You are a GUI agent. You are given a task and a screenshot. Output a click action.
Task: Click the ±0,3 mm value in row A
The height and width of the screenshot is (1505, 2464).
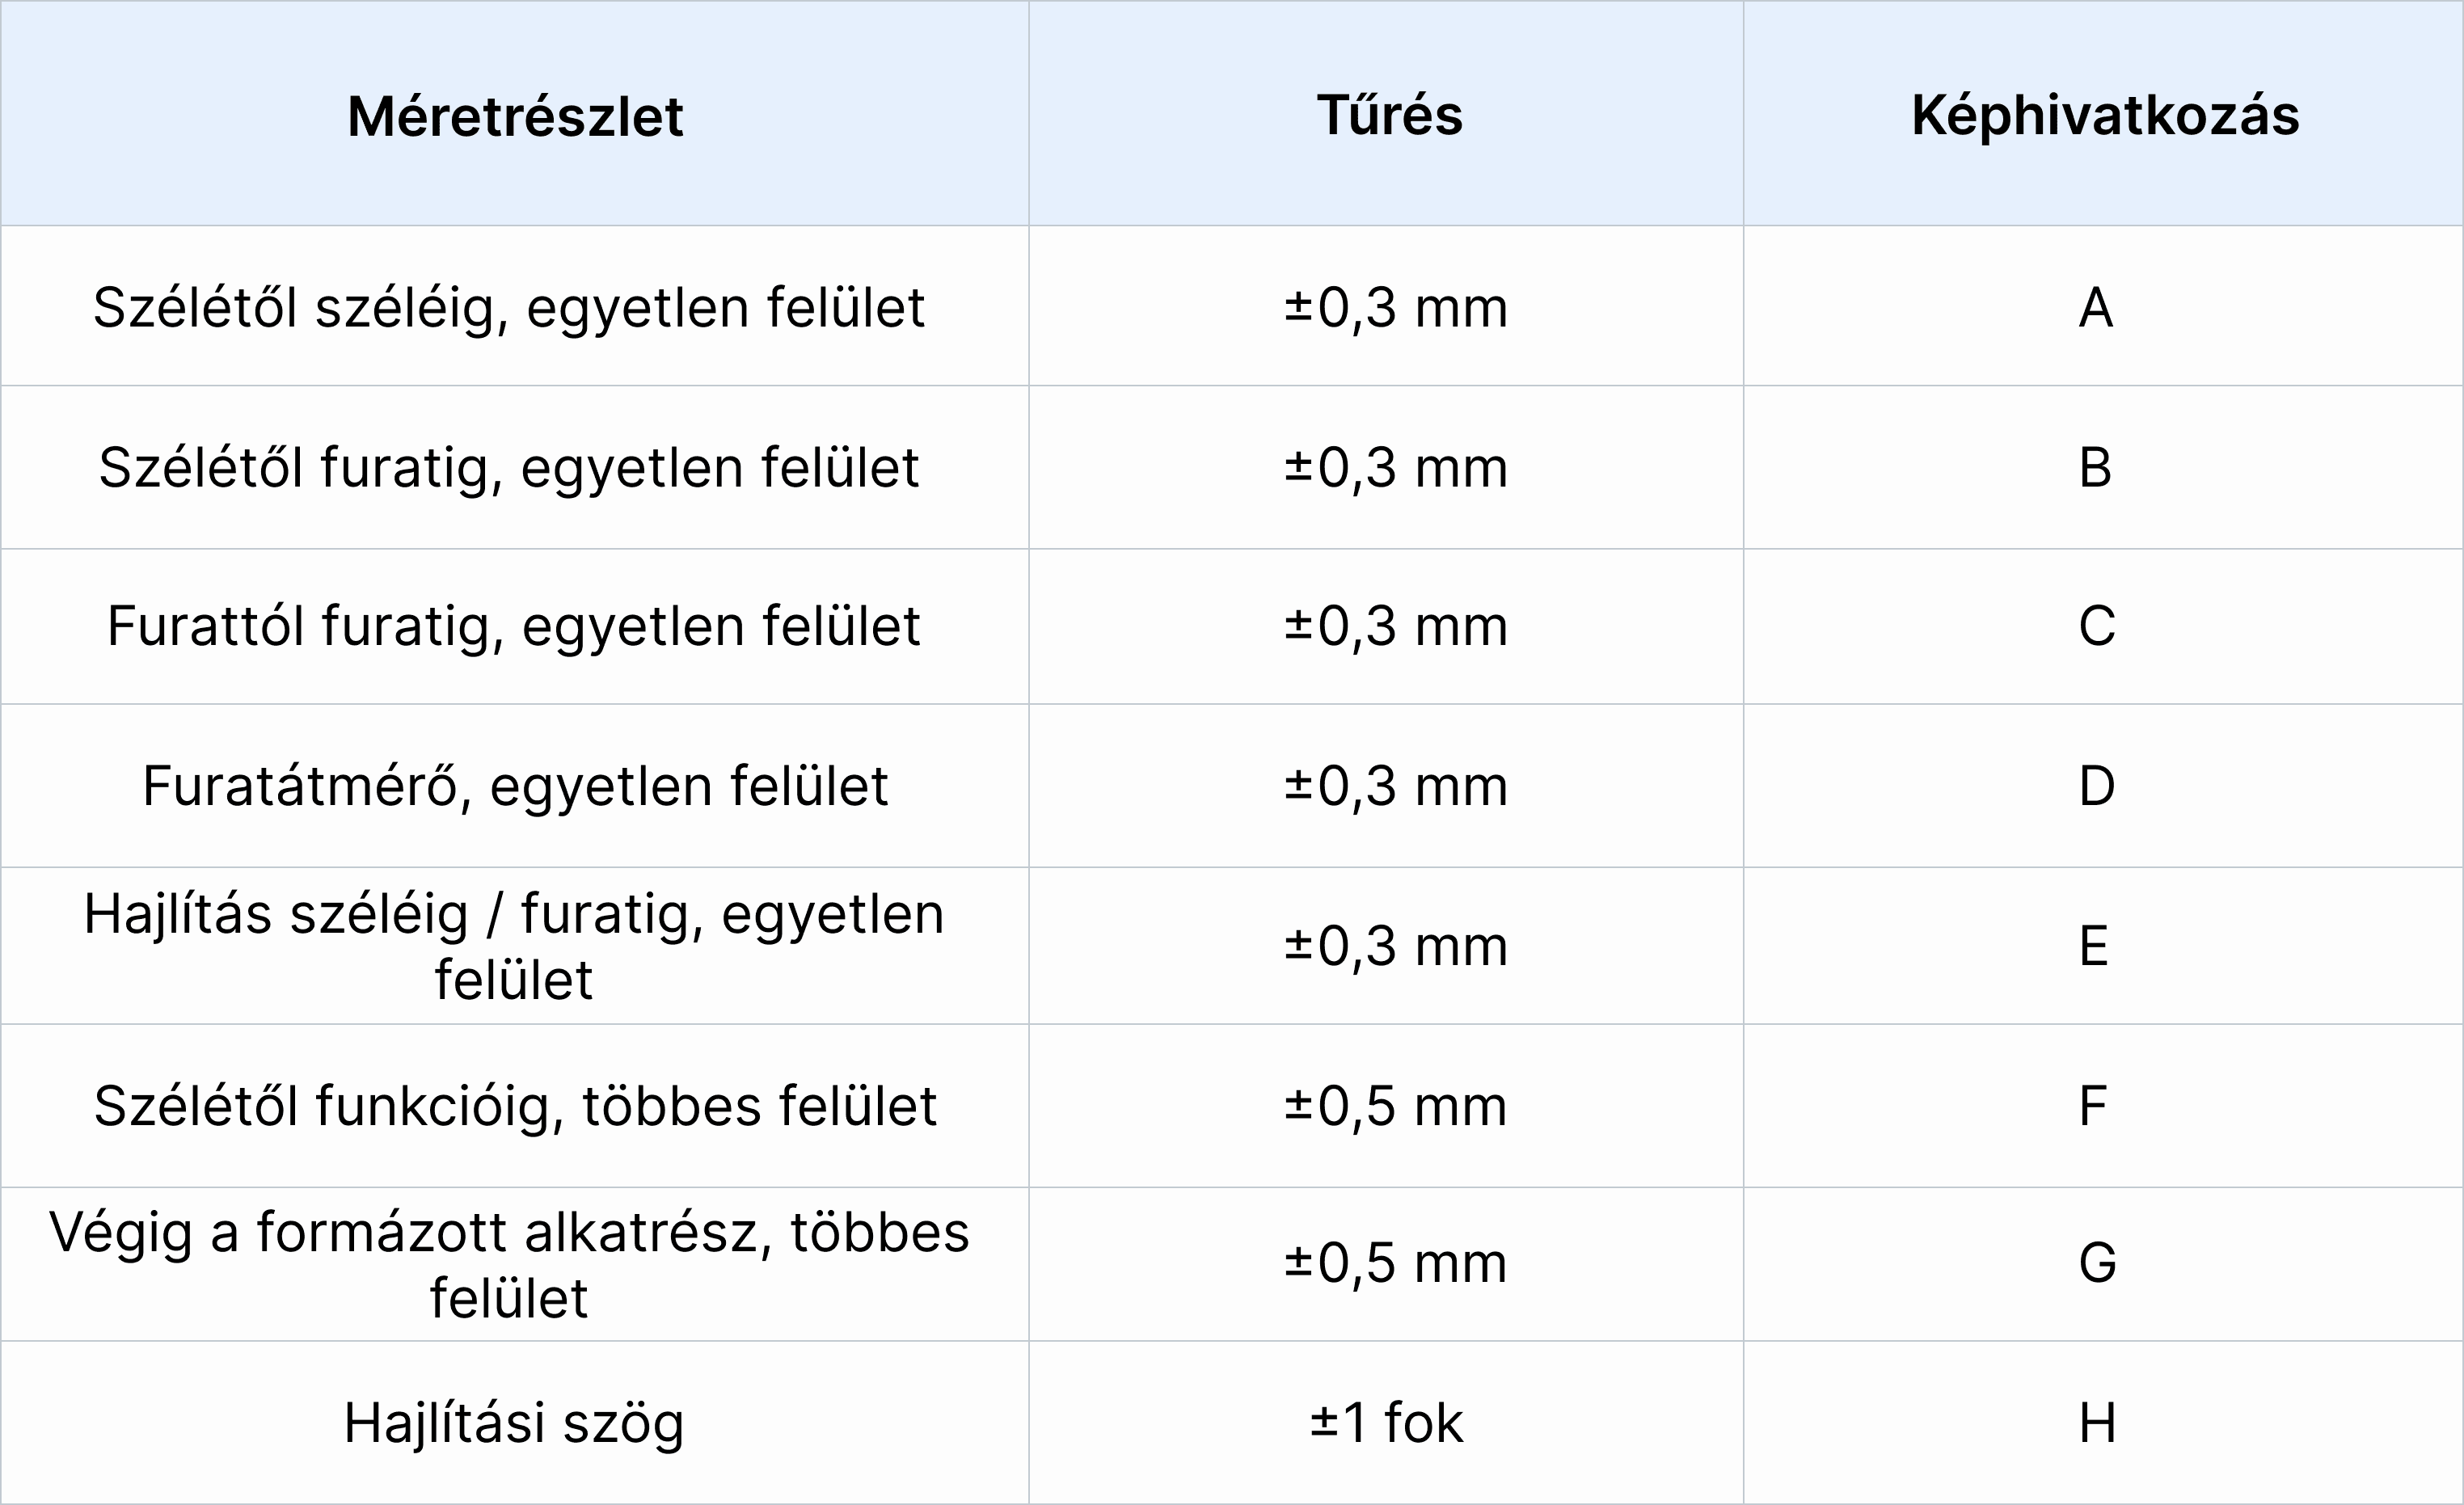[1395, 307]
